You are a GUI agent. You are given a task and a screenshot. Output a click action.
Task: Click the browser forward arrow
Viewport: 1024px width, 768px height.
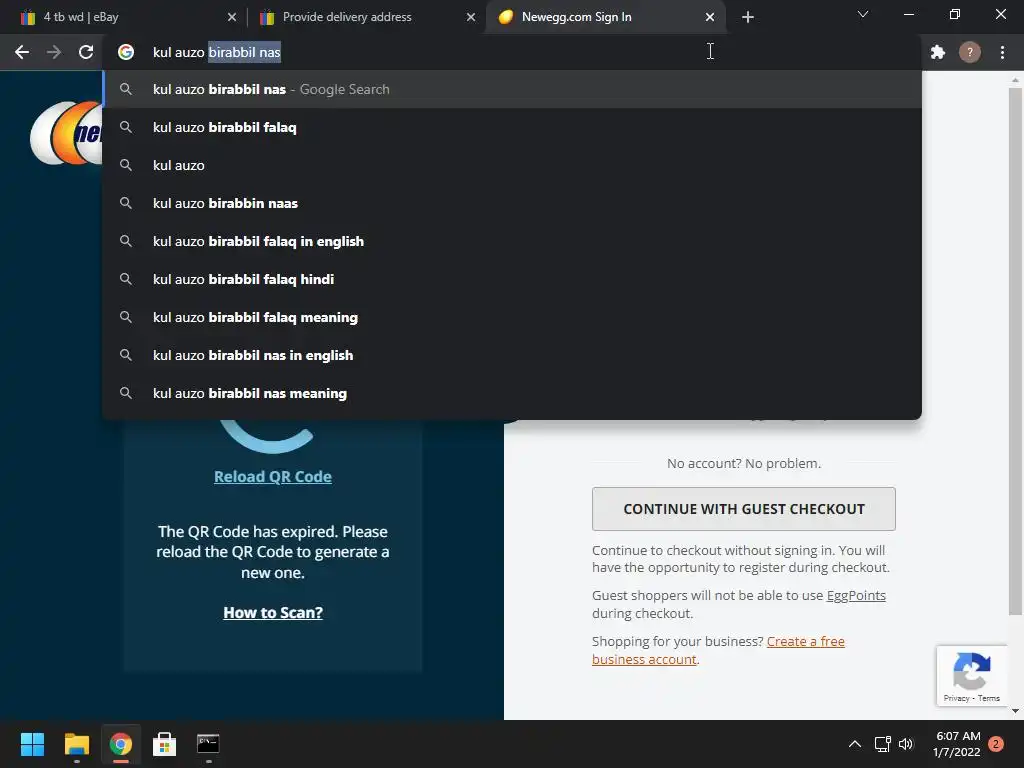[54, 52]
